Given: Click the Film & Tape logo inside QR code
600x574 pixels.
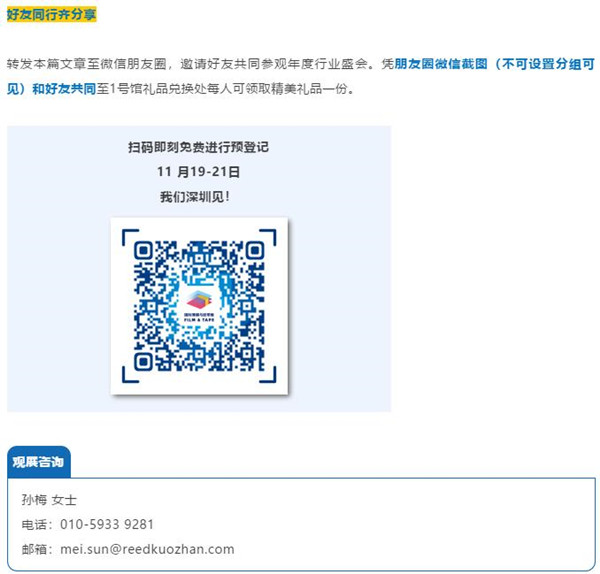Looking at the screenshot, I should (x=199, y=306).
